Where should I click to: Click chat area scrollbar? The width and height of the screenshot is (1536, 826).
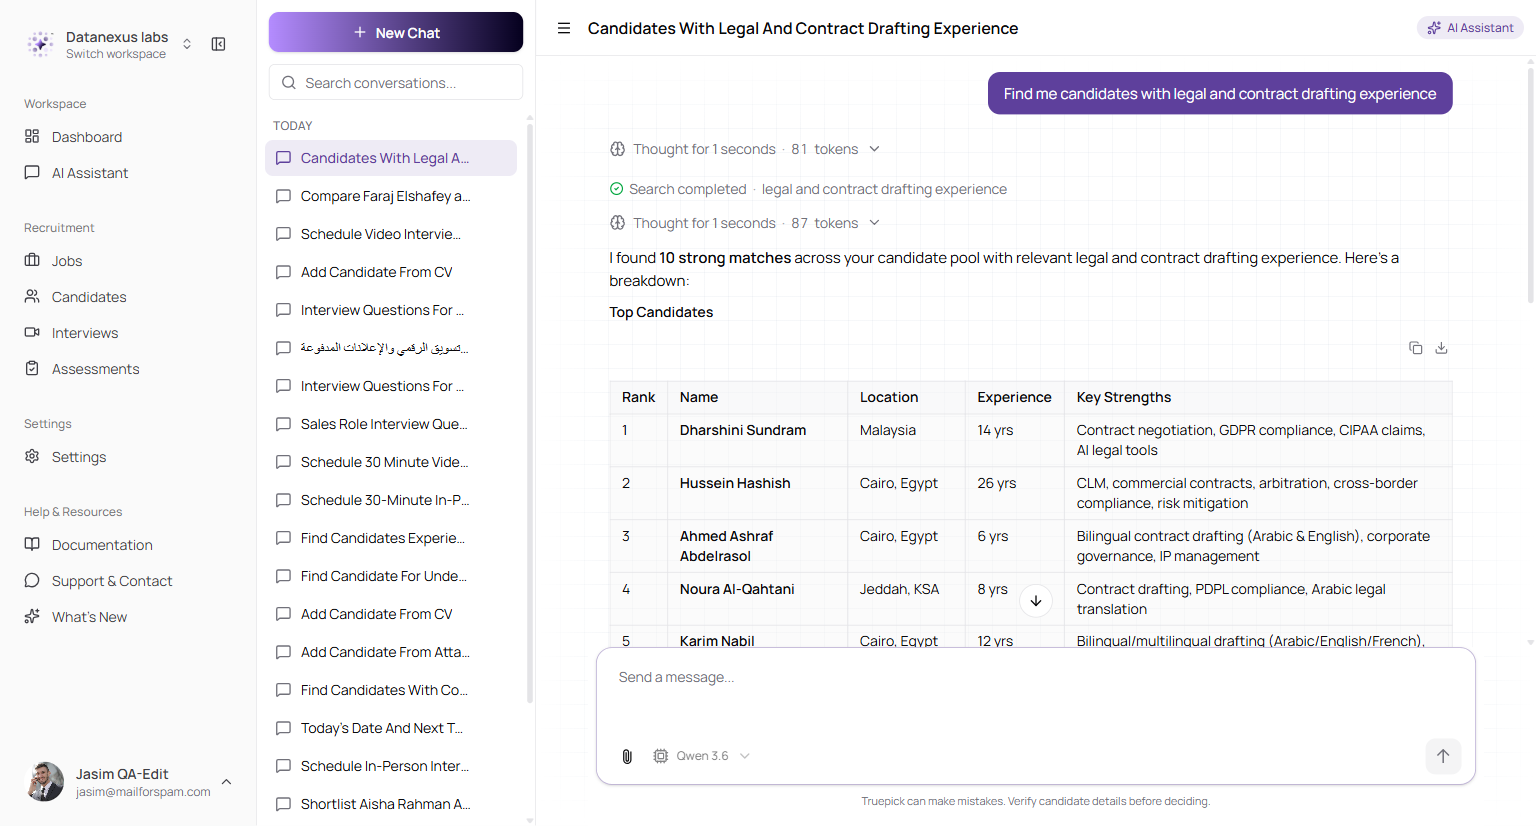[x=1530, y=183]
